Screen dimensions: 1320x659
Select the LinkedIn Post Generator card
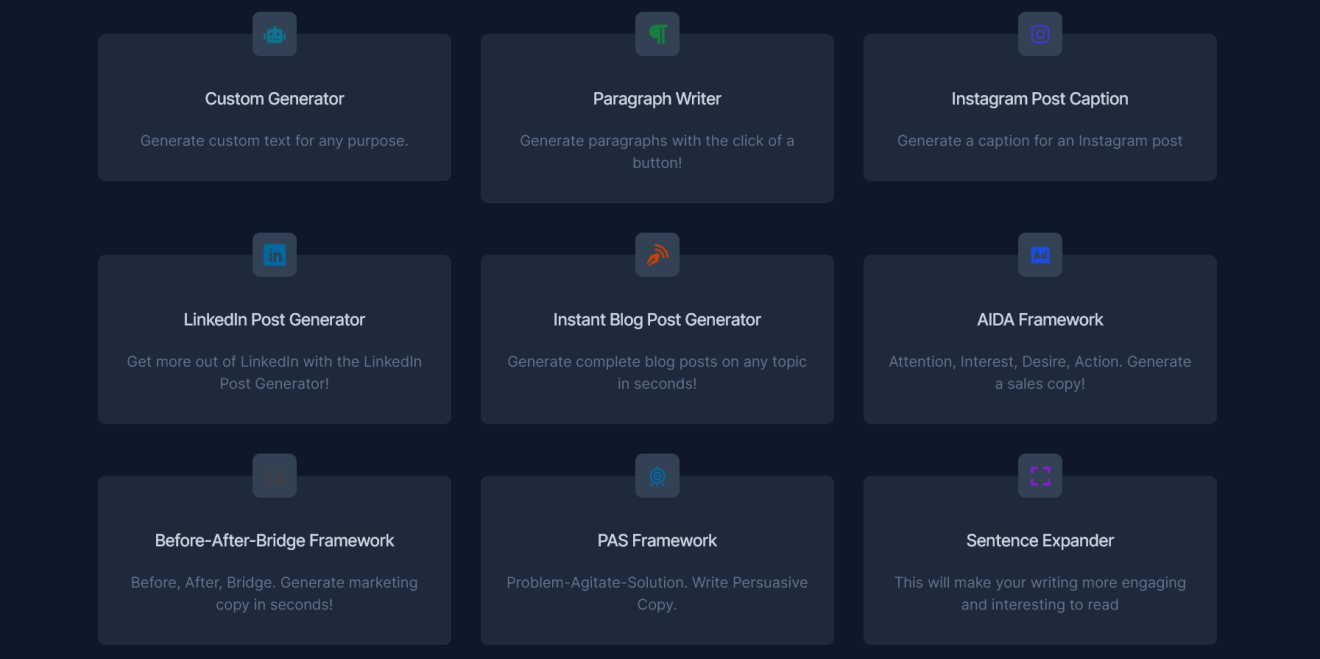(274, 338)
